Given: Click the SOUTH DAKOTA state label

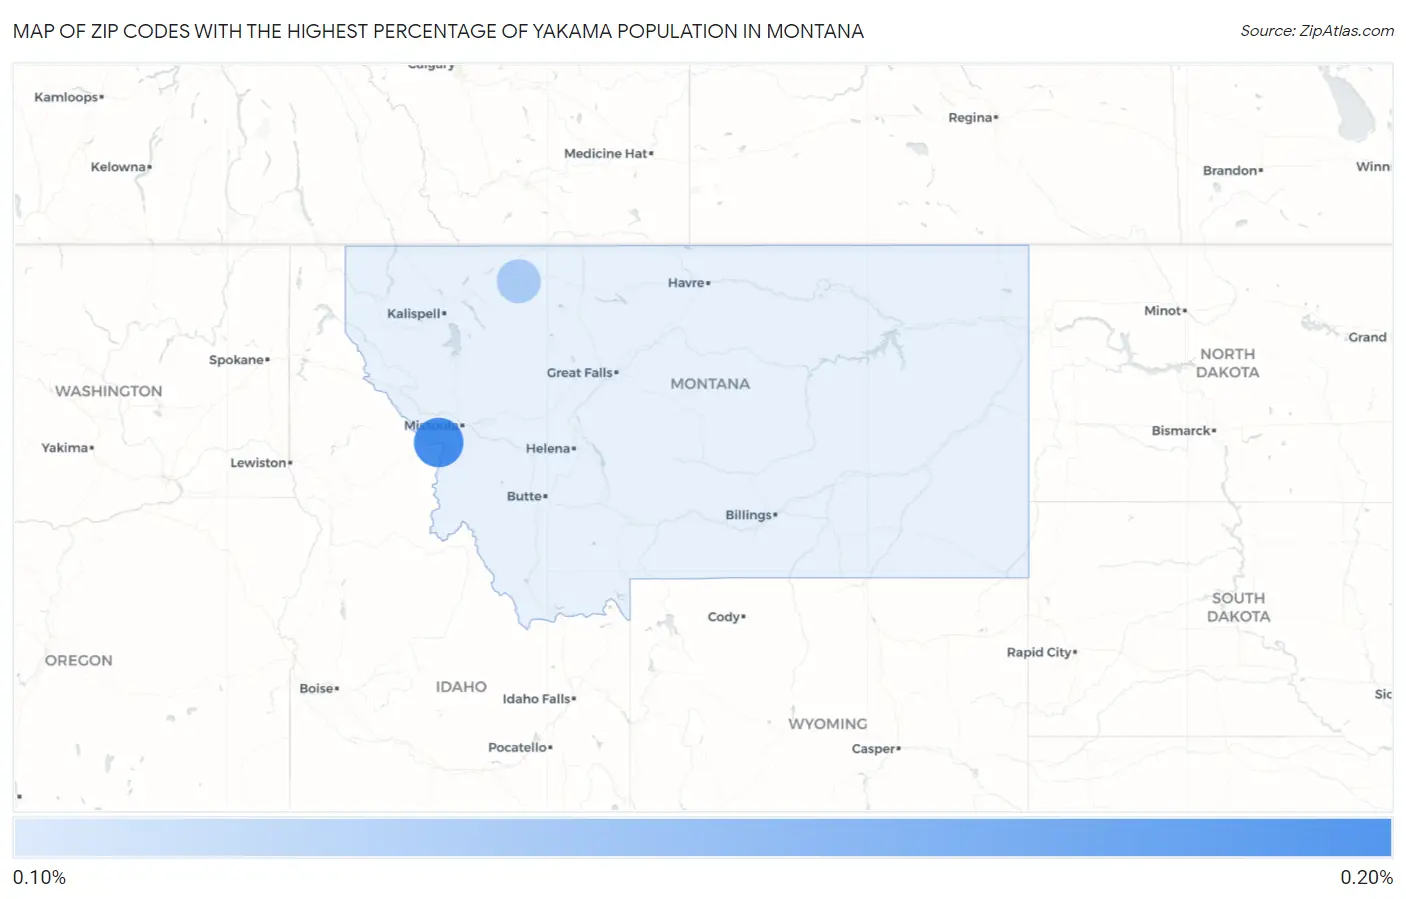Looking at the screenshot, I should (x=1239, y=607).
